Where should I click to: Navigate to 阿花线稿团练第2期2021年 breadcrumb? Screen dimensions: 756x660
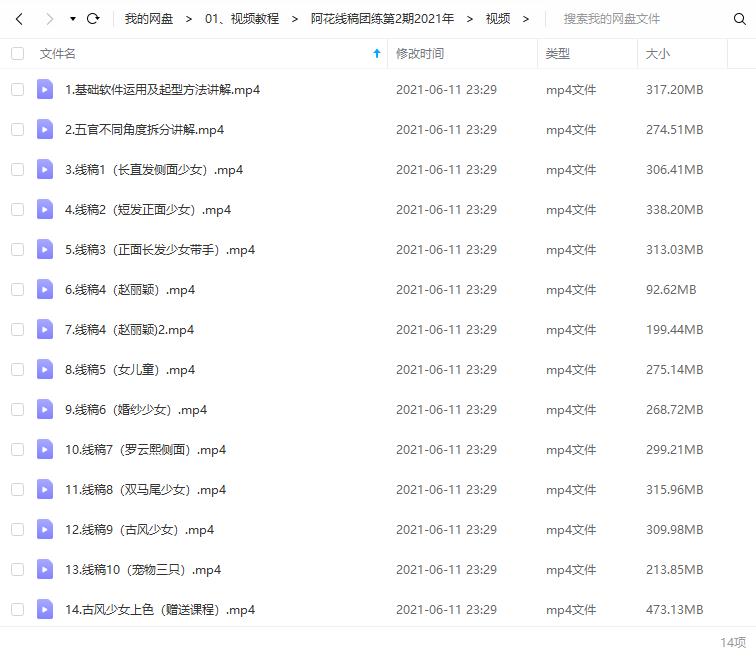(382, 19)
